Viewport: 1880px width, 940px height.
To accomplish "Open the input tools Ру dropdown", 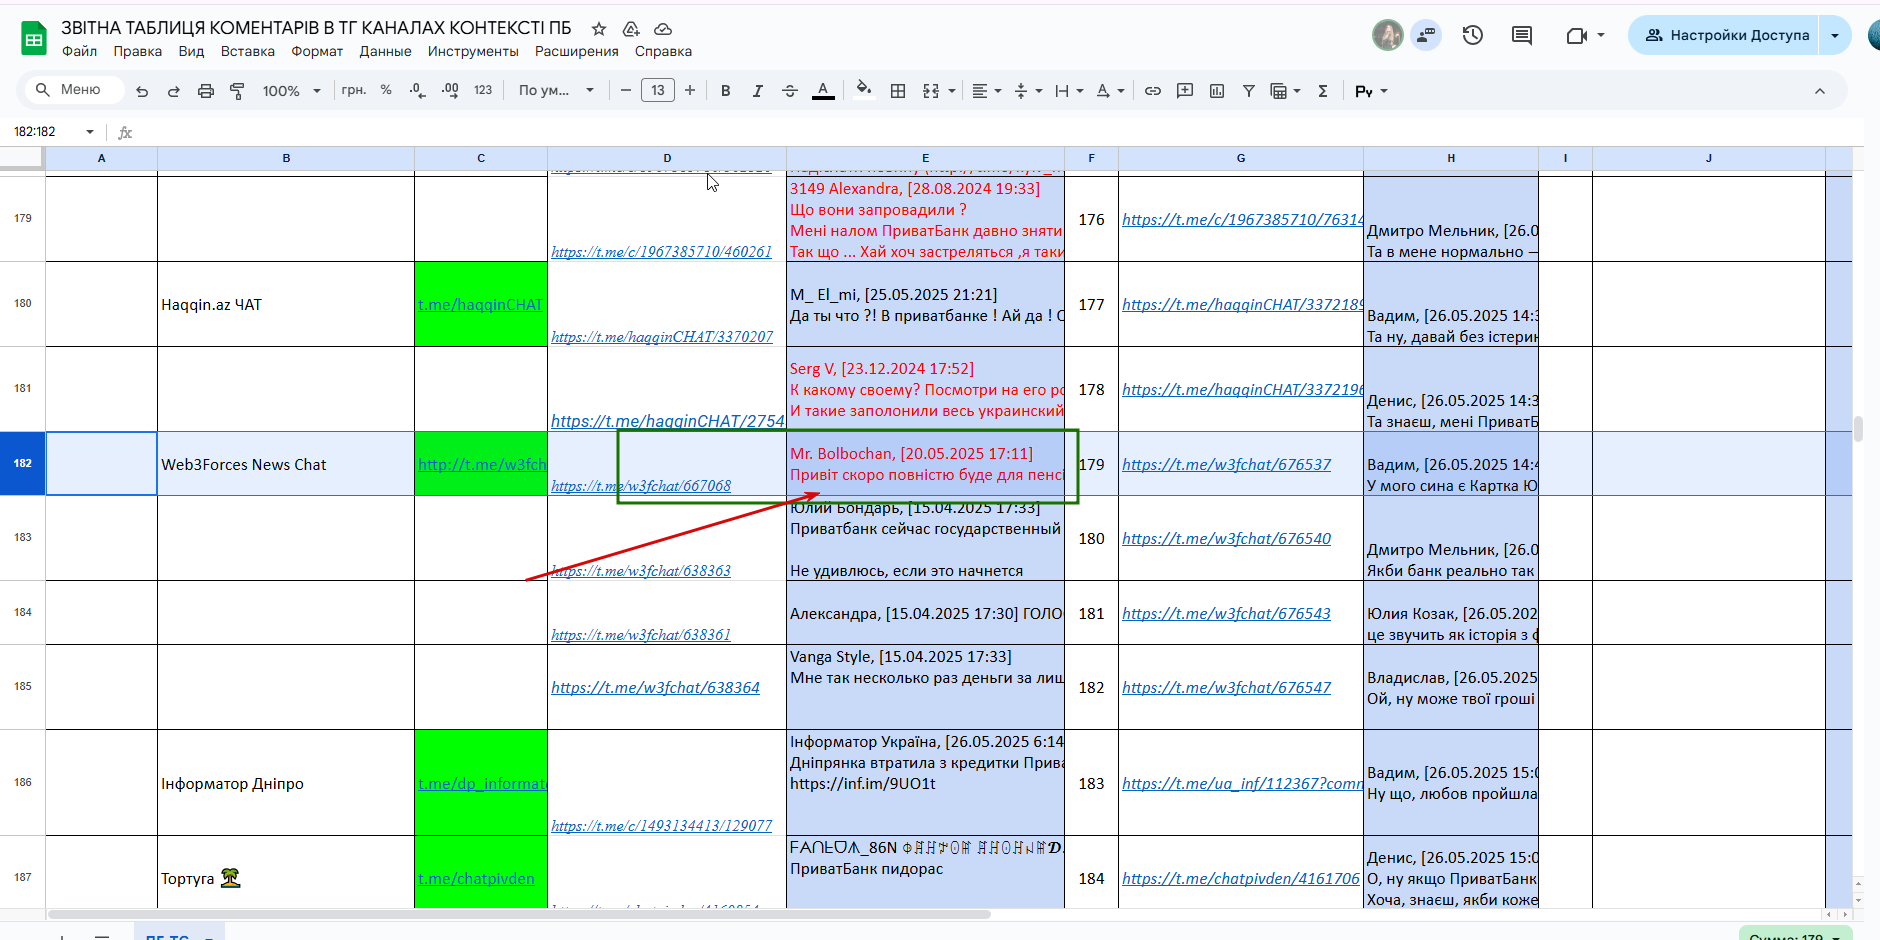I will (1371, 91).
